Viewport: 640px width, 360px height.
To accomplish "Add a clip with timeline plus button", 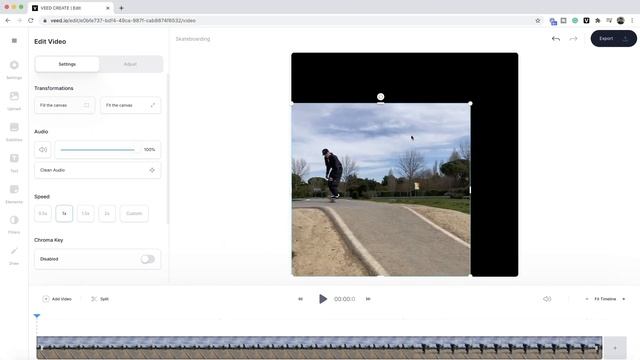I will pos(615,348).
